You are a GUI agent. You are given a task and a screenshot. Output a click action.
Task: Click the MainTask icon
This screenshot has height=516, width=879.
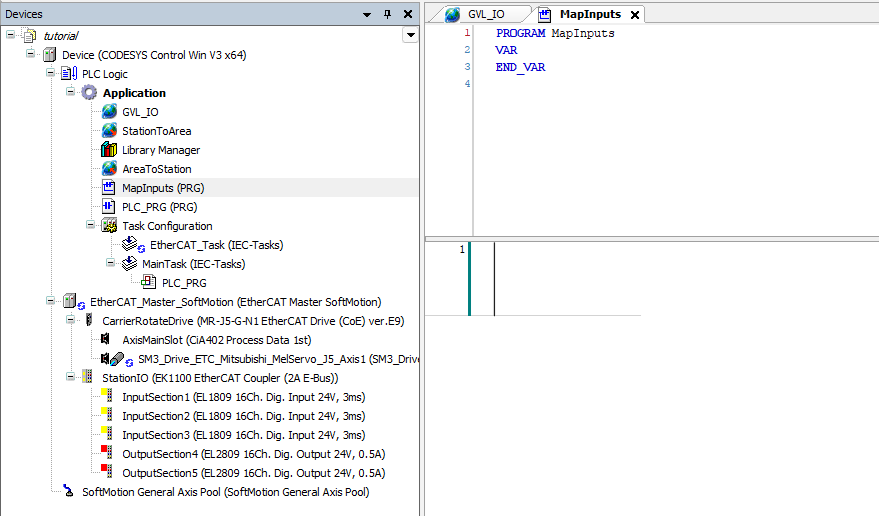pos(129,263)
